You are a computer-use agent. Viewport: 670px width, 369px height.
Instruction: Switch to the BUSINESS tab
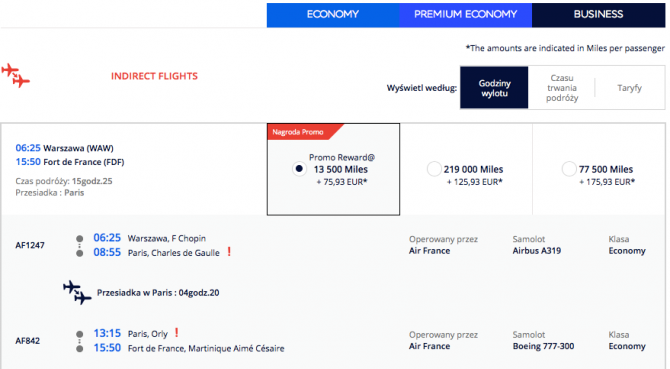pyautogui.click(x=599, y=15)
